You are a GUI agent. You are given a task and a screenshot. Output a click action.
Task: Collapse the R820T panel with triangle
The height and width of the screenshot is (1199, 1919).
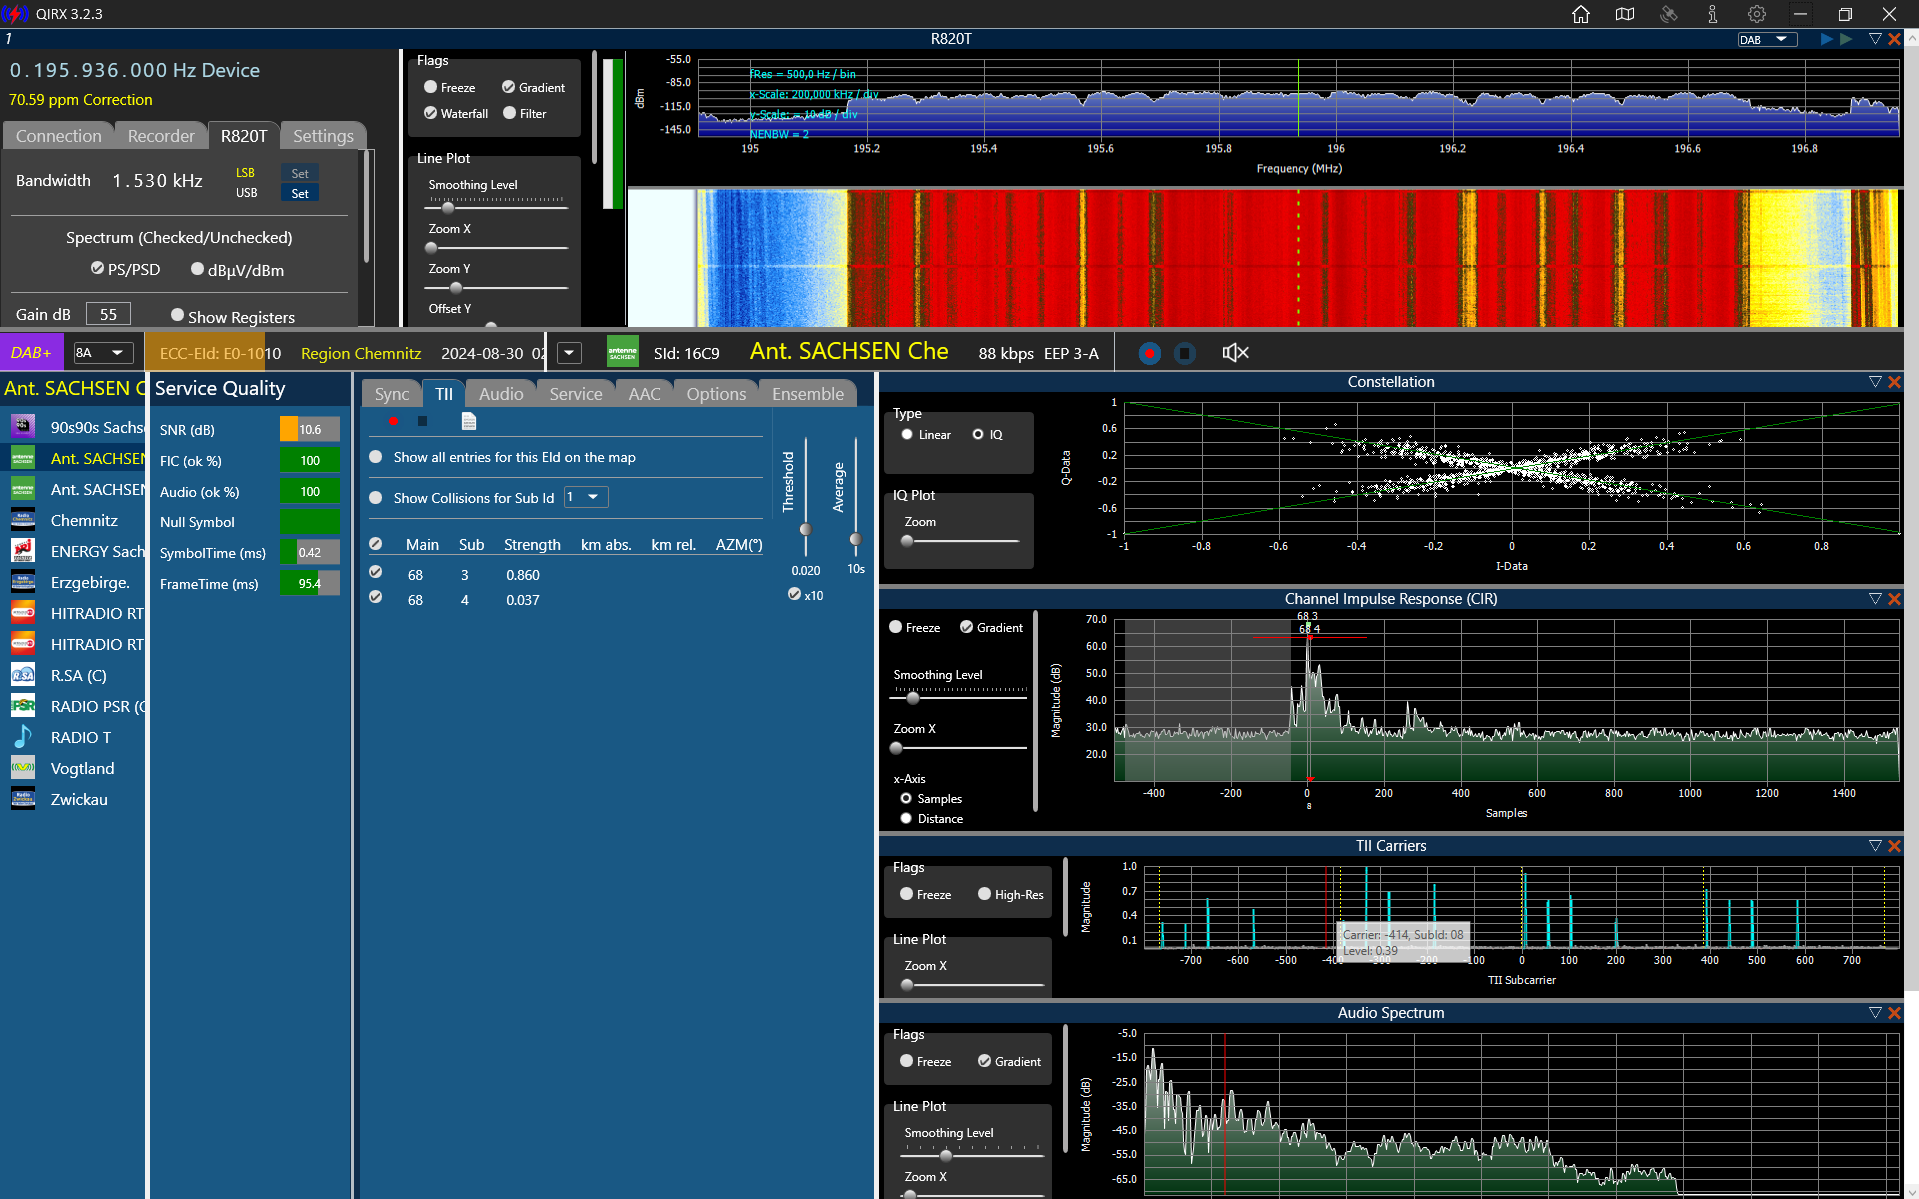[x=1875, y=39]
